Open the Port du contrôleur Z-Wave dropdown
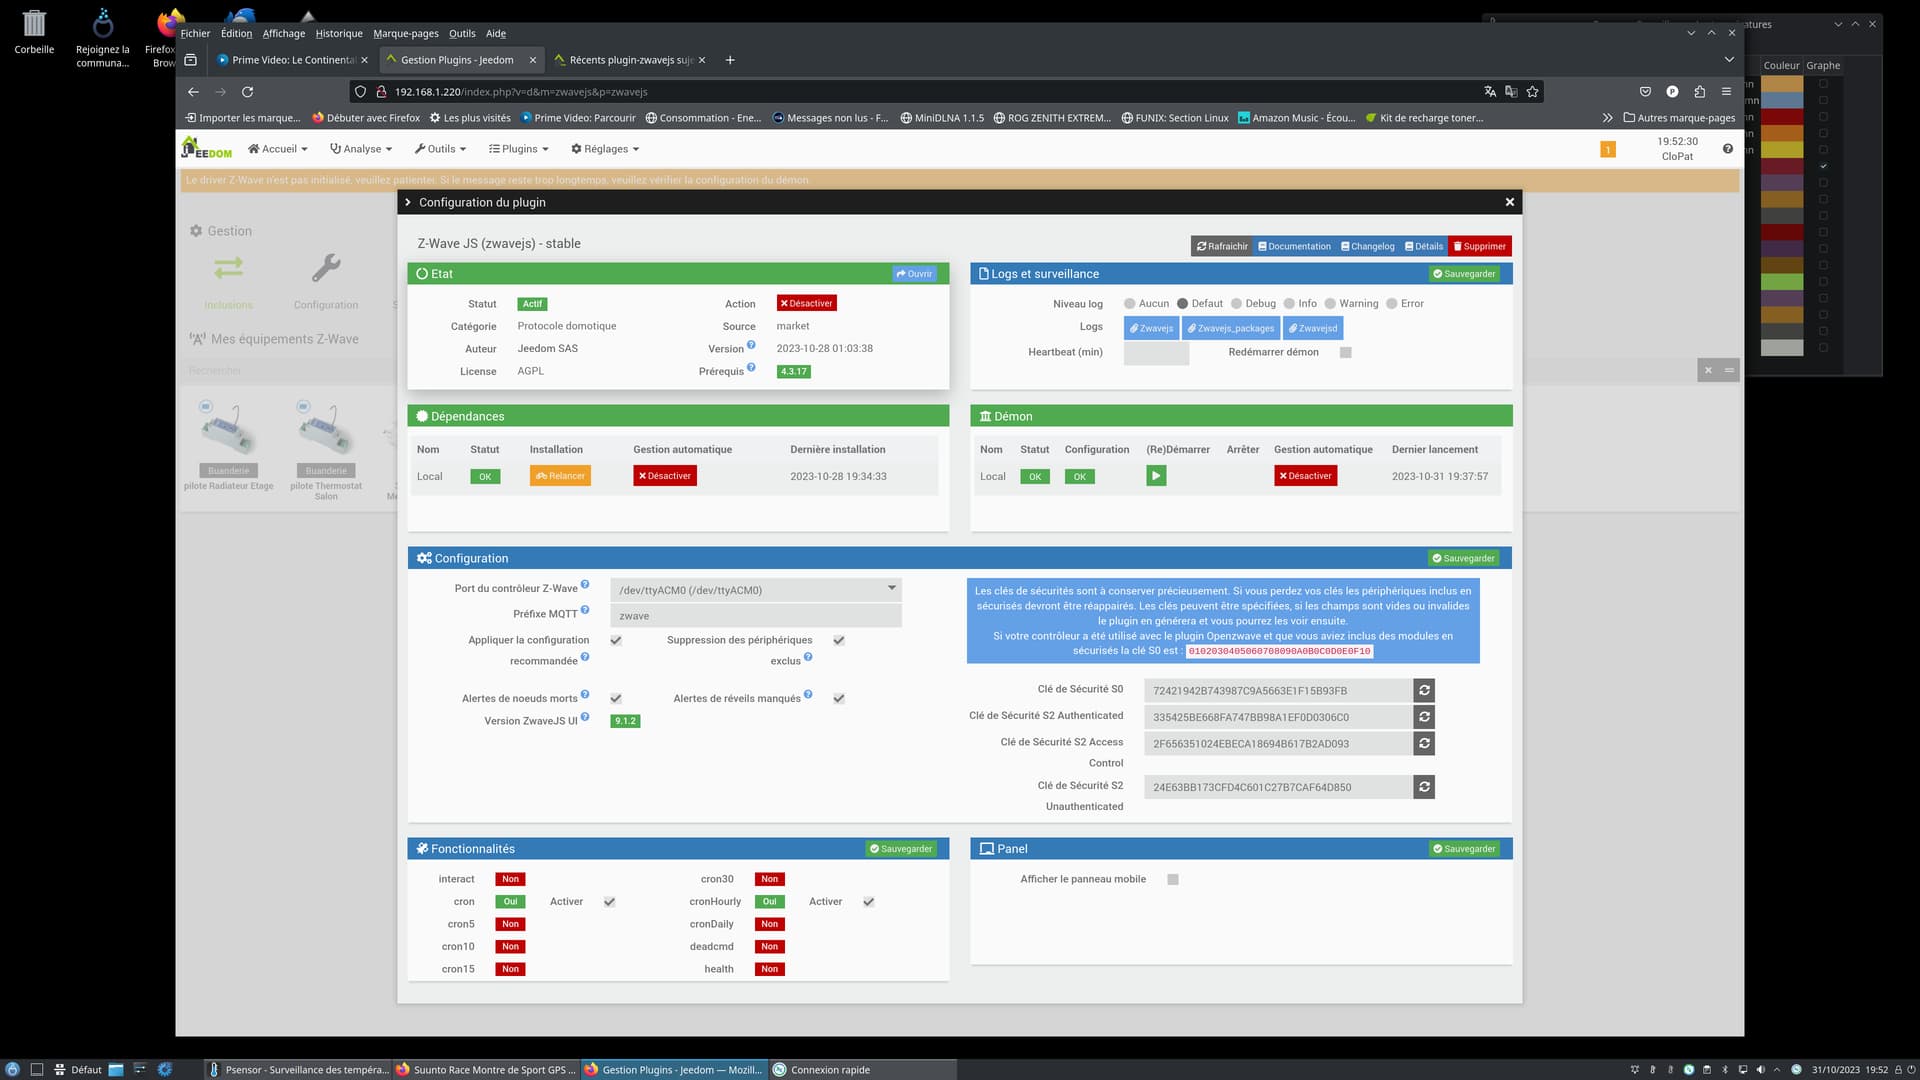 point(756,590)
